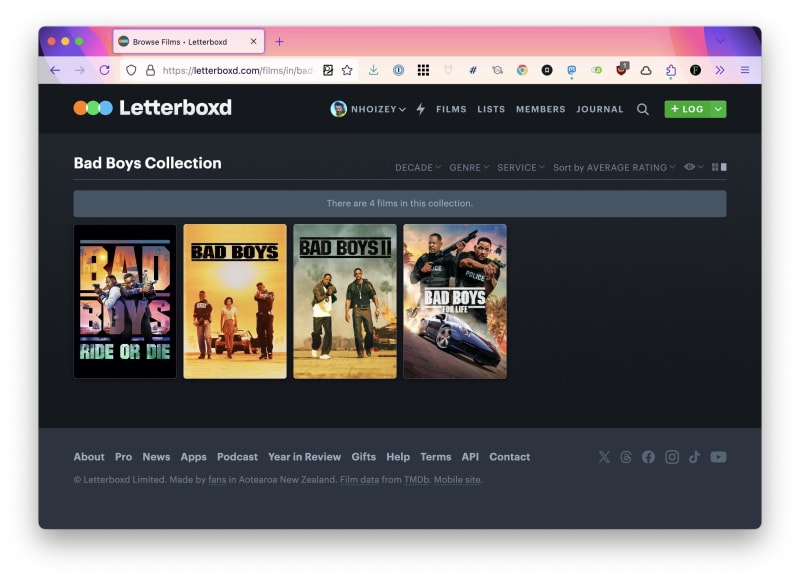Screen dimensions: 800x580
Task: Close the Browse Films tab
Action: [x=254, y=41]
